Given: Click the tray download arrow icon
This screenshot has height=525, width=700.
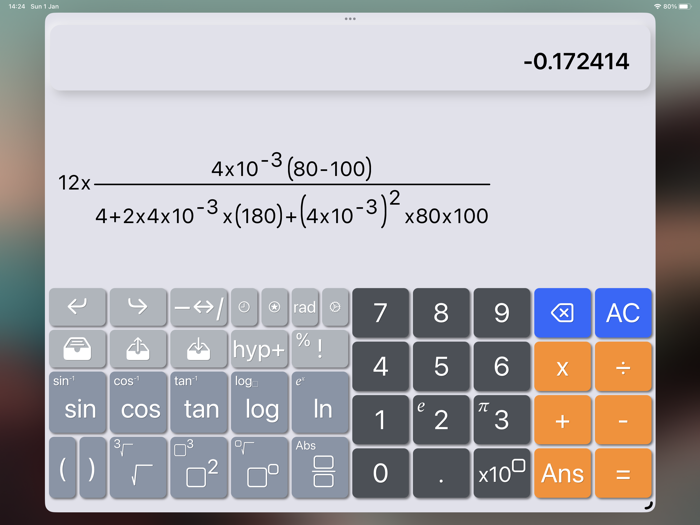Looking at the screenshot, I should 199,349.
